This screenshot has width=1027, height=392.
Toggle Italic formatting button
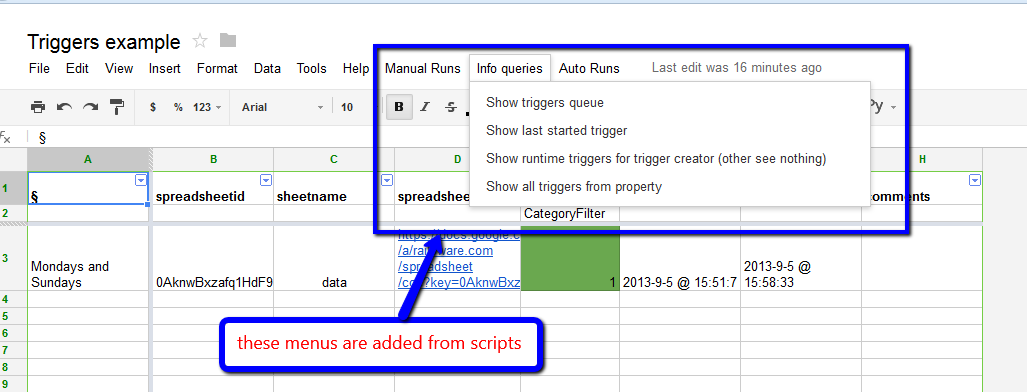click(424, 107)
